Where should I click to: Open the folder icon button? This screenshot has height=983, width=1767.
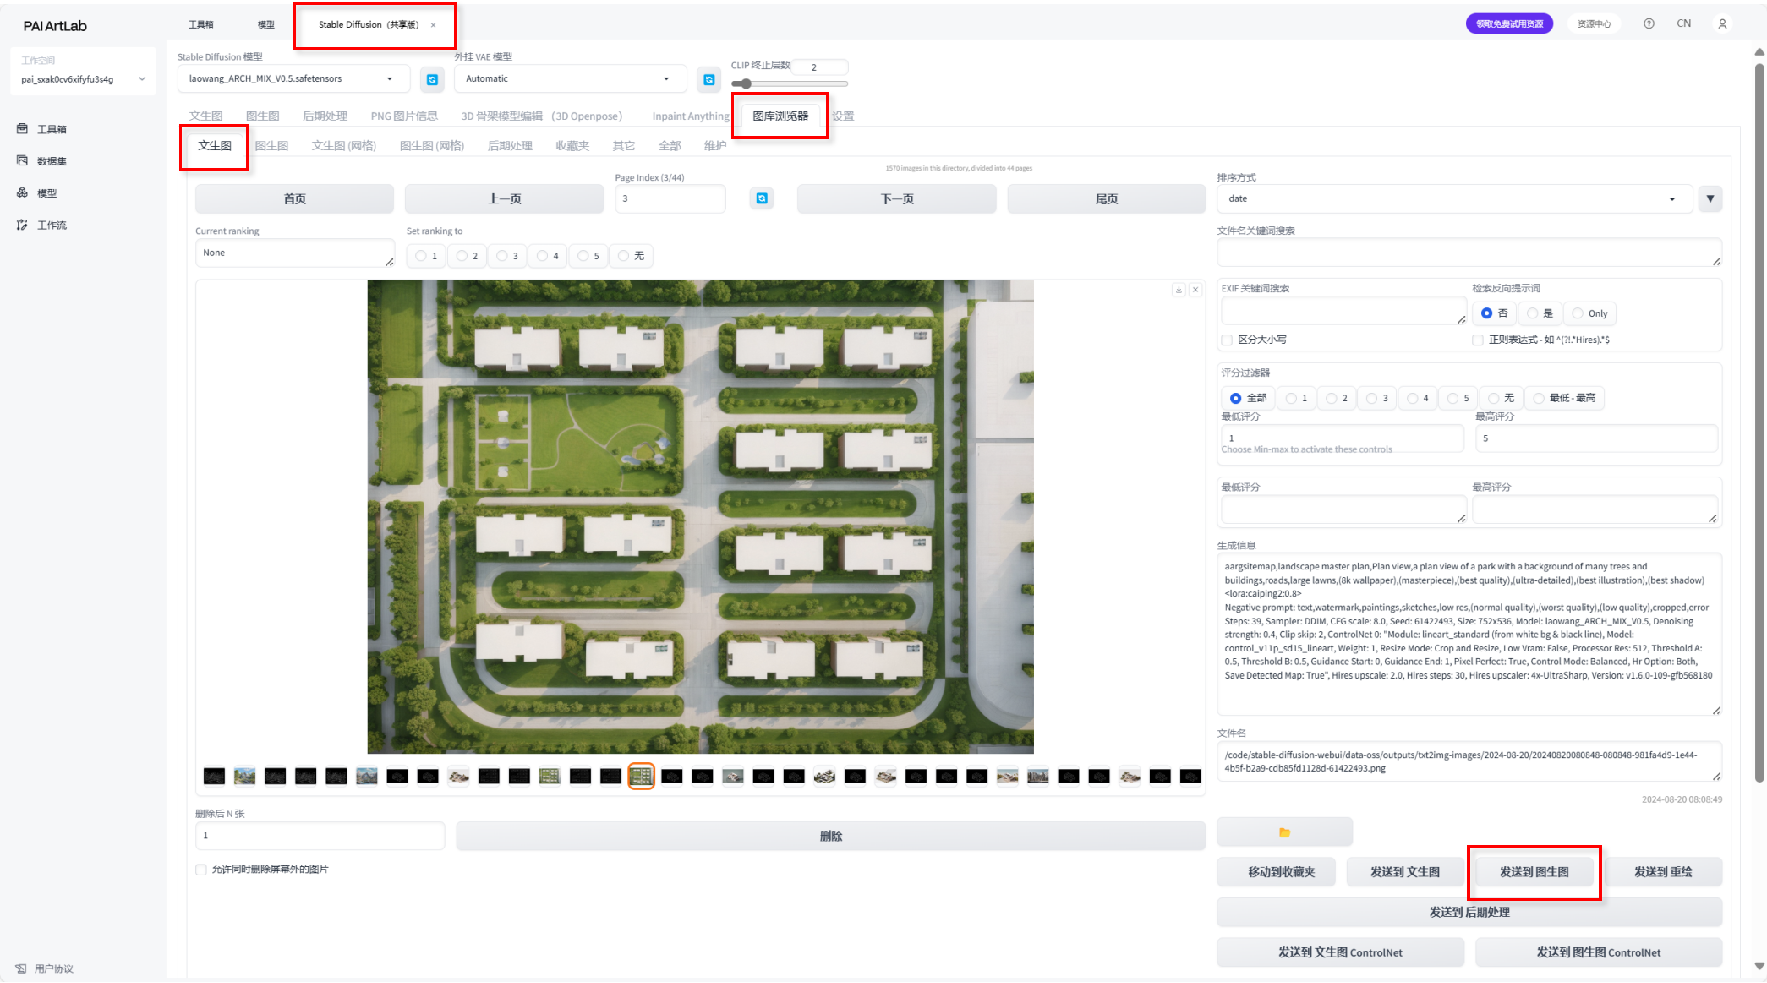pos(1284,832)
